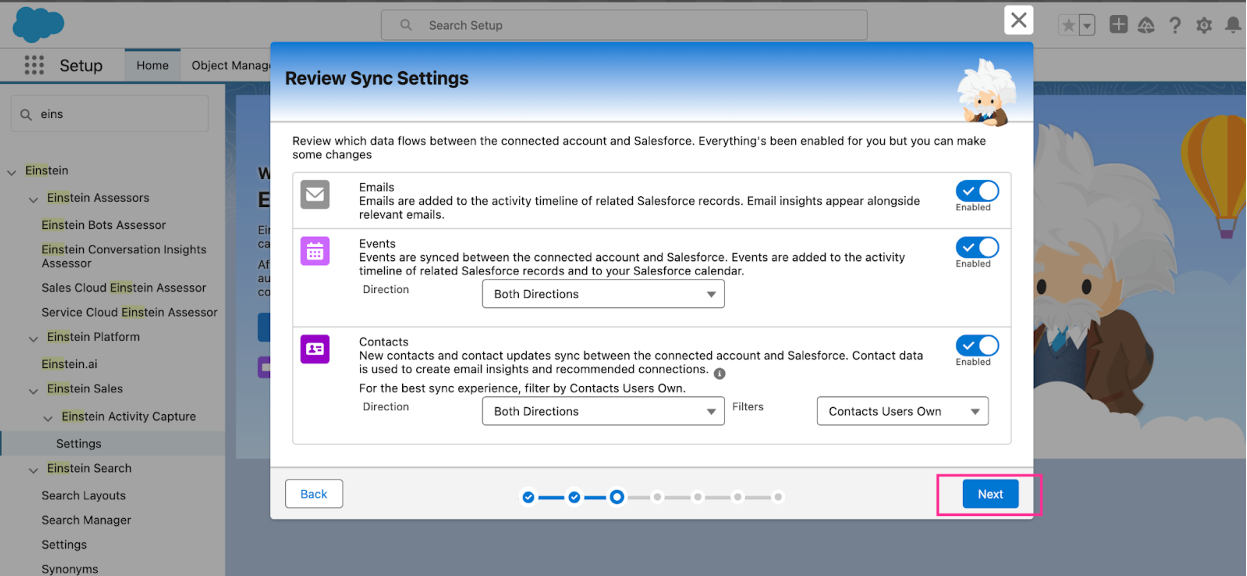Click the magnifier icon in Quick Find box
Screen dimensions: 1247x576
26,114
